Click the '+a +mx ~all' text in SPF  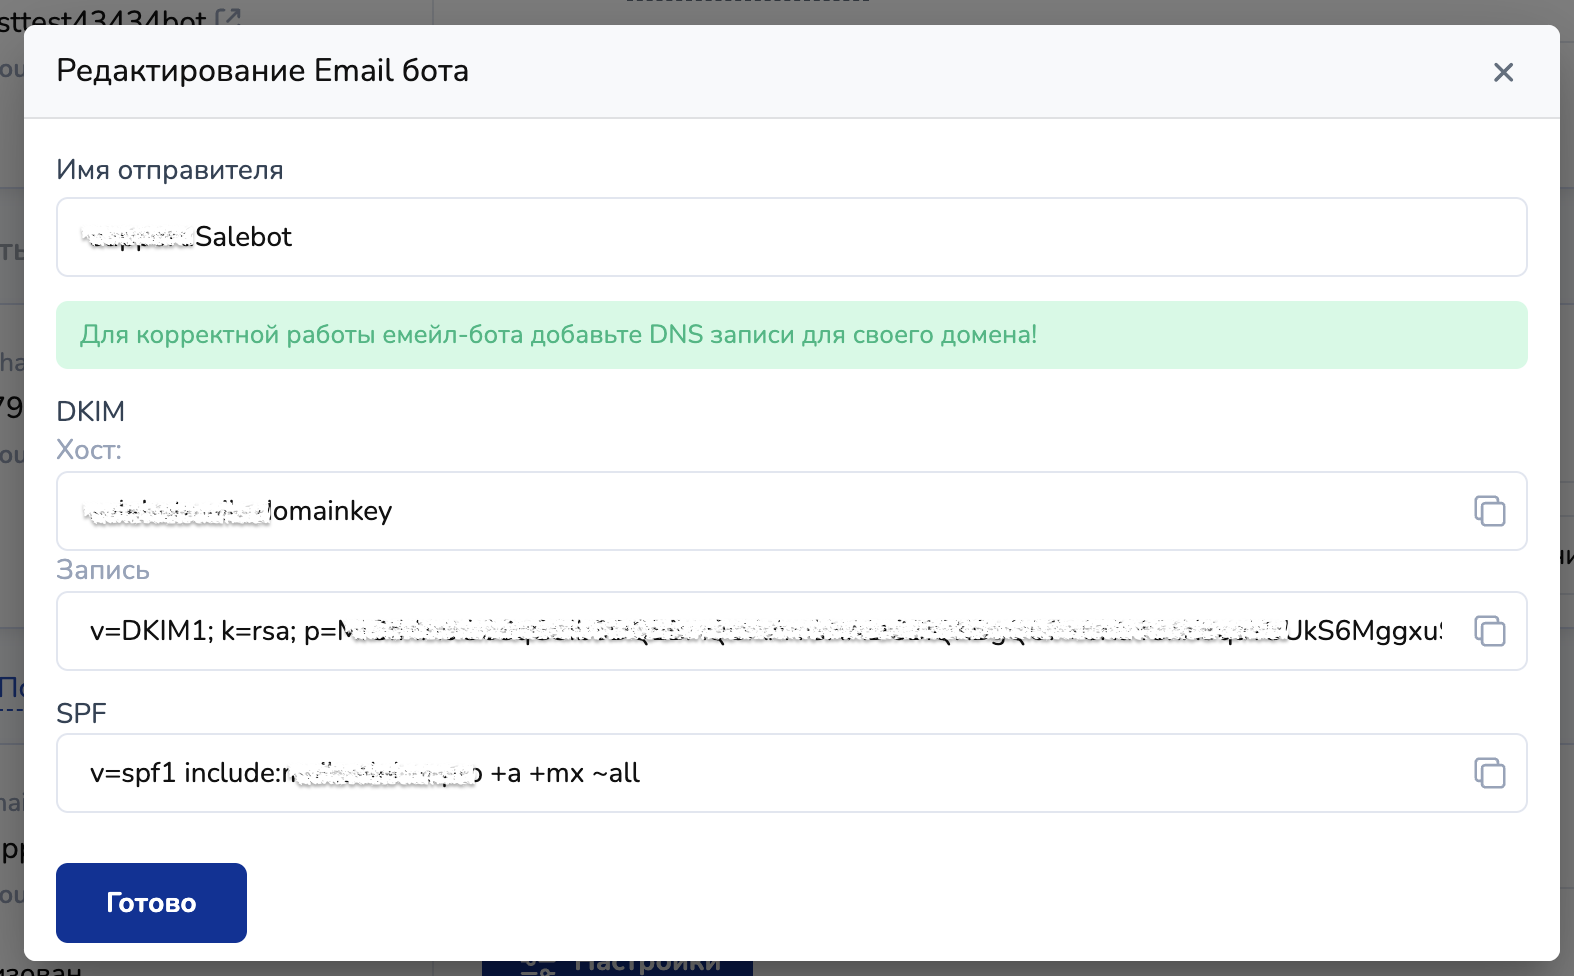click(565, 773)
